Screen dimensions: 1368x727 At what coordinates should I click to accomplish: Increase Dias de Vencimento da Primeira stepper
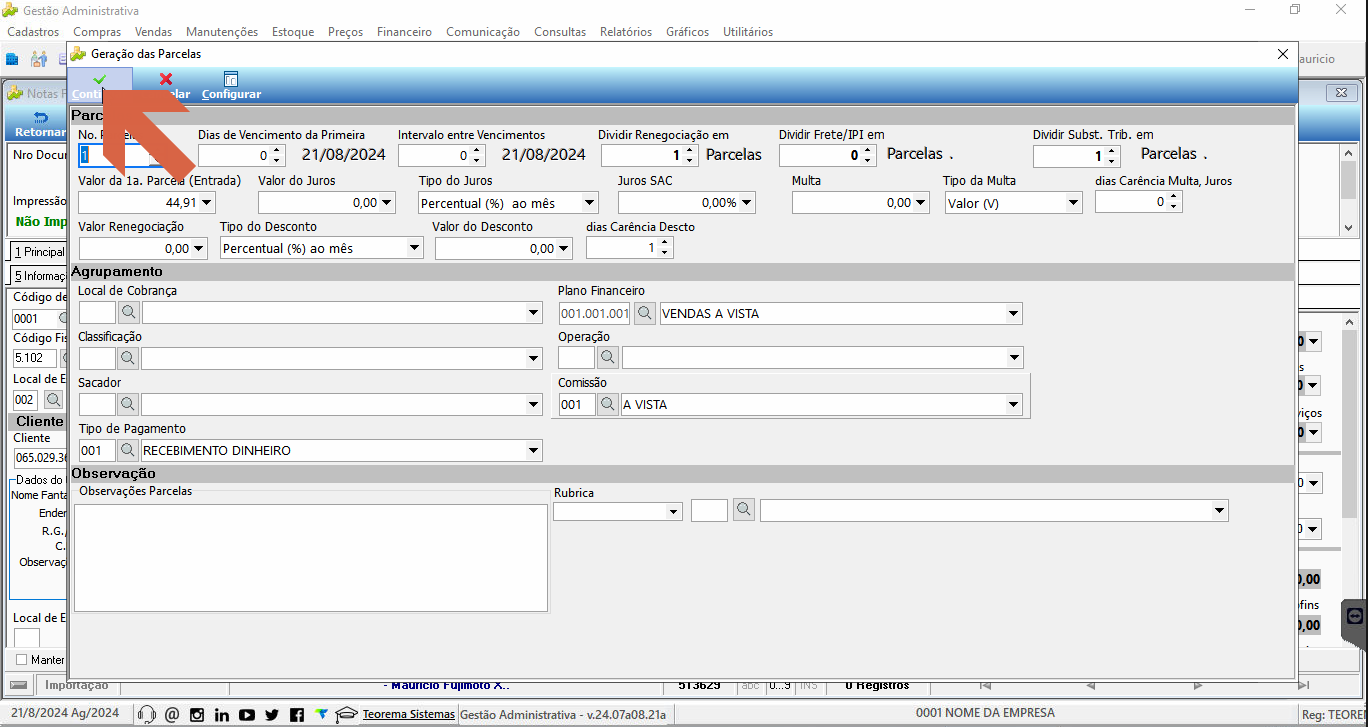[x=278, y=151]
